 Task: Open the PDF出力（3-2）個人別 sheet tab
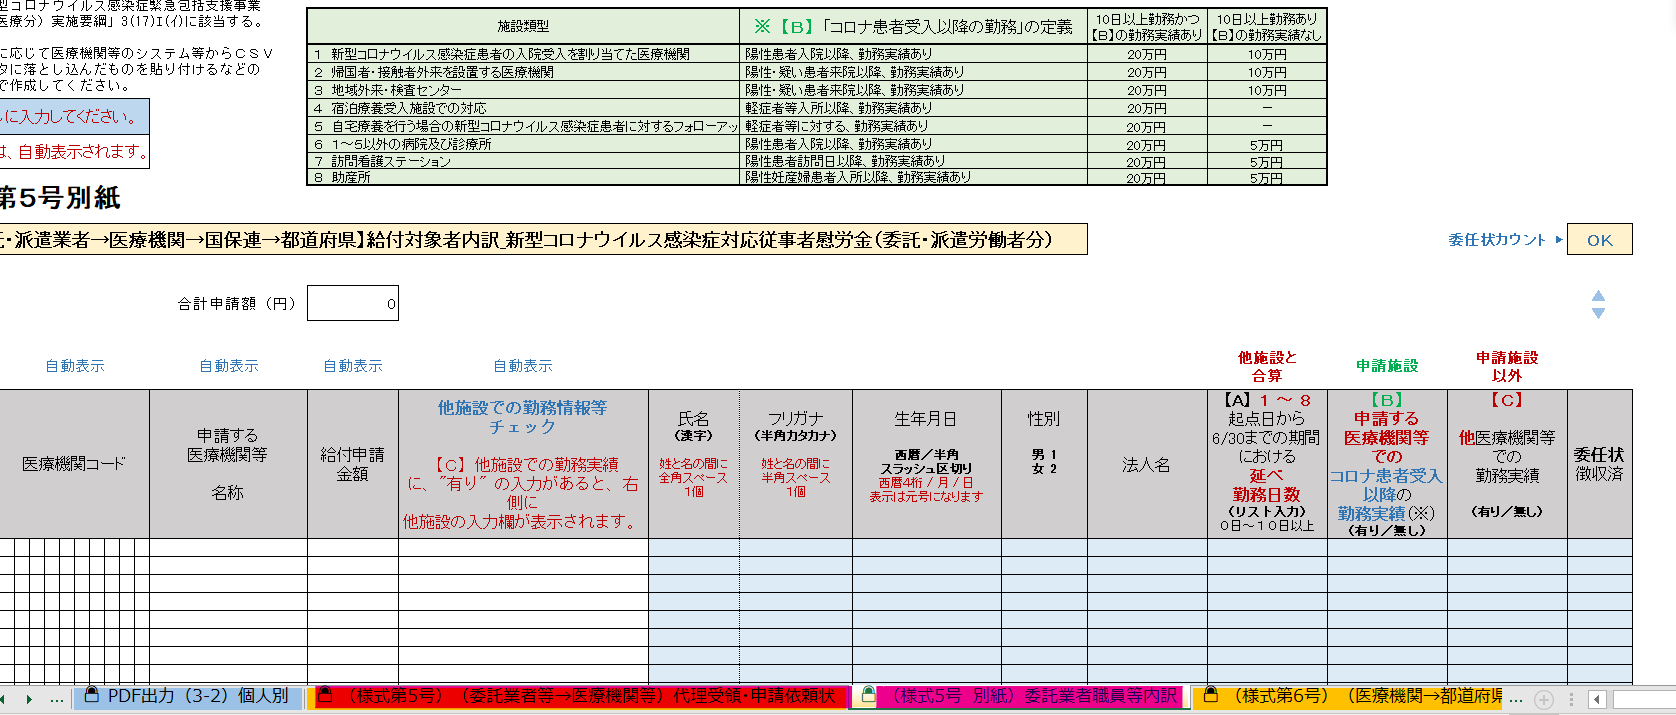187,696
